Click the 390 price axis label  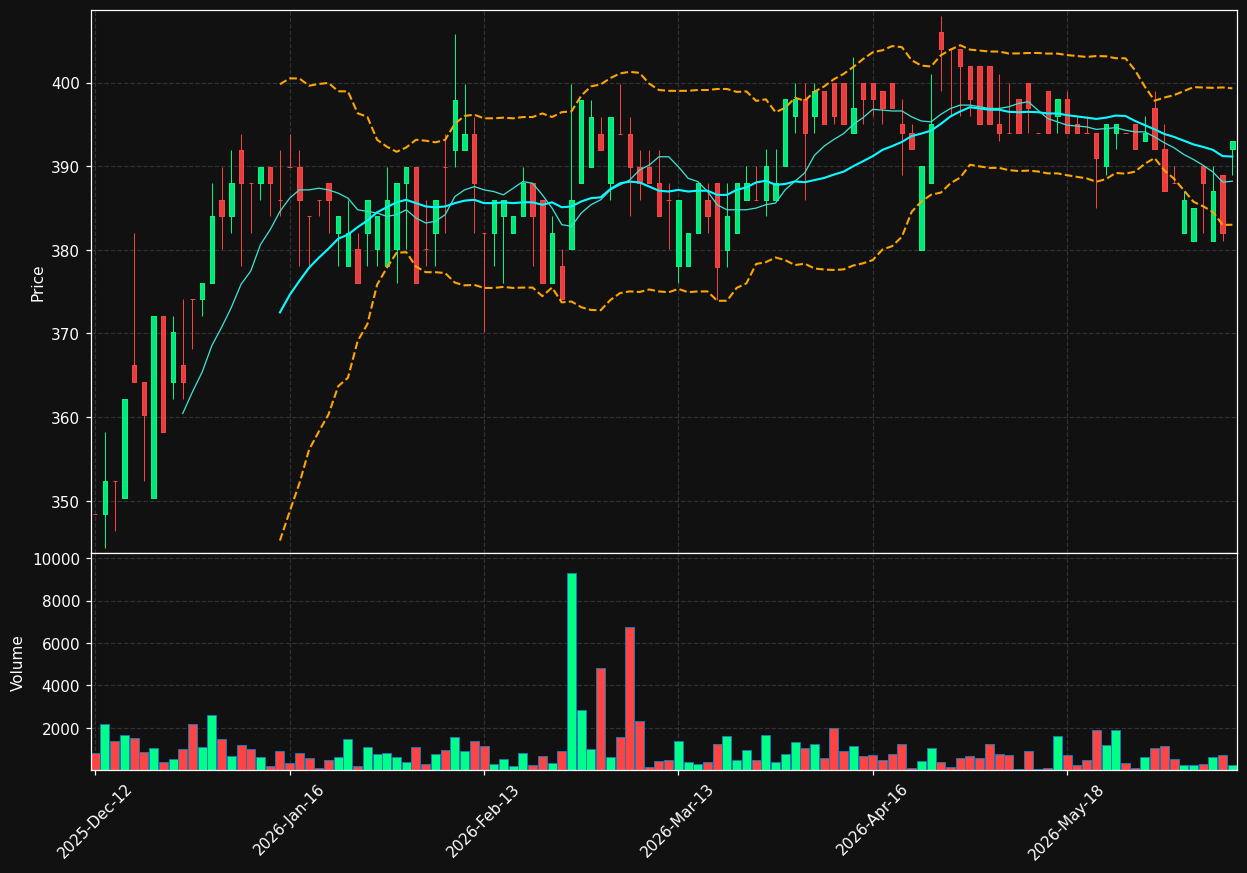pyautogui.click(x=67, y=167)
